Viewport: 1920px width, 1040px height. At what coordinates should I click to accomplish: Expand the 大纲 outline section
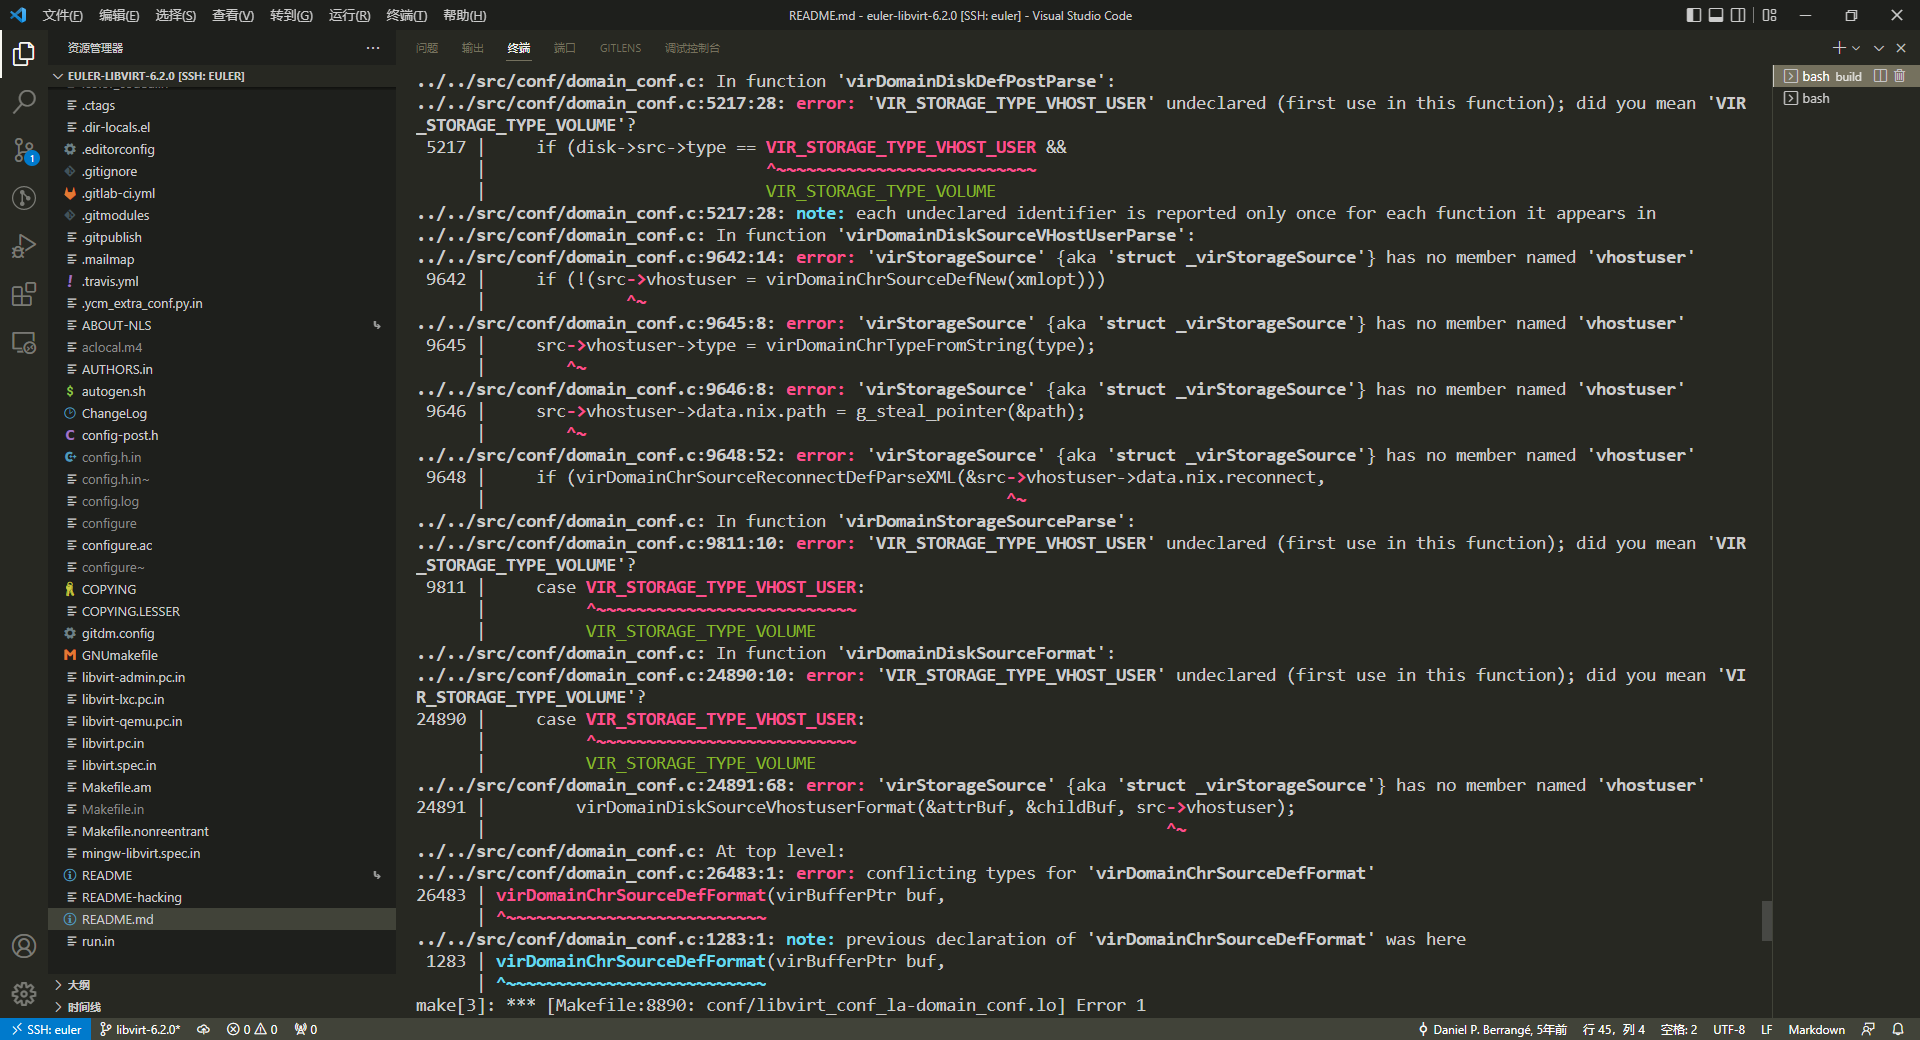(x=220, y=985)
